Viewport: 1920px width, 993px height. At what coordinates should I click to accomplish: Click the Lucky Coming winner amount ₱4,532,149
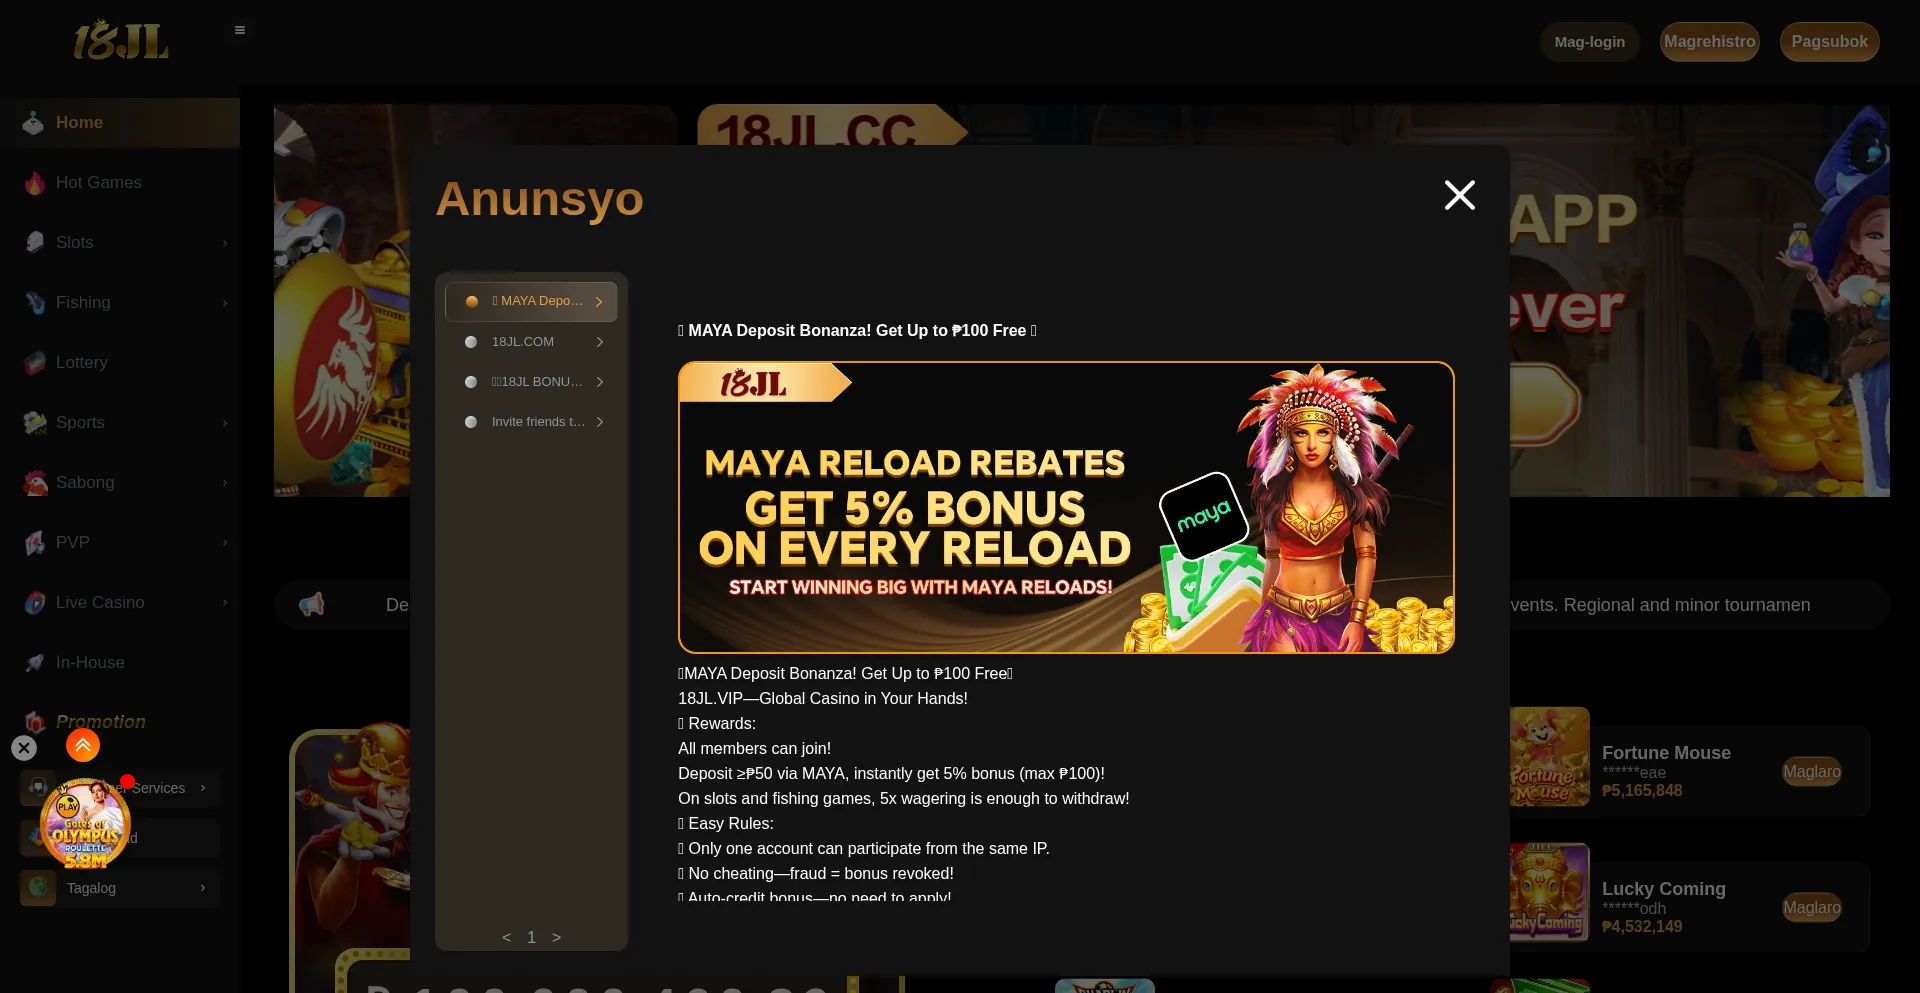pos(1642,927)
